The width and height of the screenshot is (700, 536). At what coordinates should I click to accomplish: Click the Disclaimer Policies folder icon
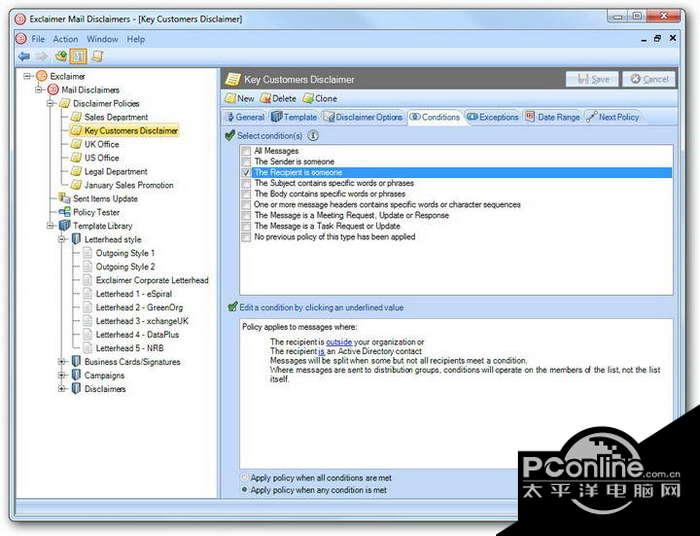pyautogui.click(x=65, y=104)
